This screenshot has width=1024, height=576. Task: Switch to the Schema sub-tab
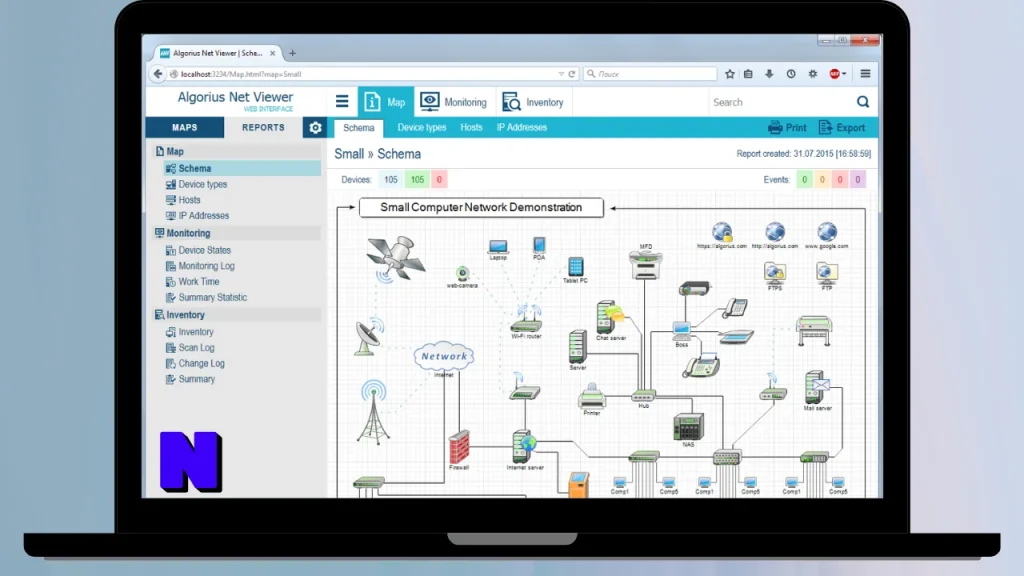pos(359,128)
